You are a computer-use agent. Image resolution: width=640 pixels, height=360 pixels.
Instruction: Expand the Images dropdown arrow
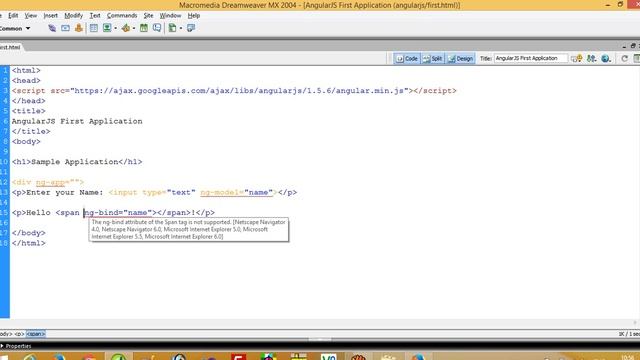coord(116,29)
